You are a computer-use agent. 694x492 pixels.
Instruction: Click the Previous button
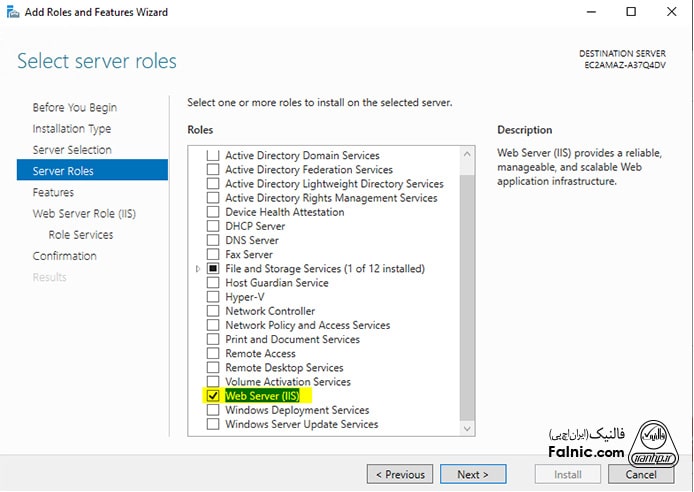tap(401, 474)
